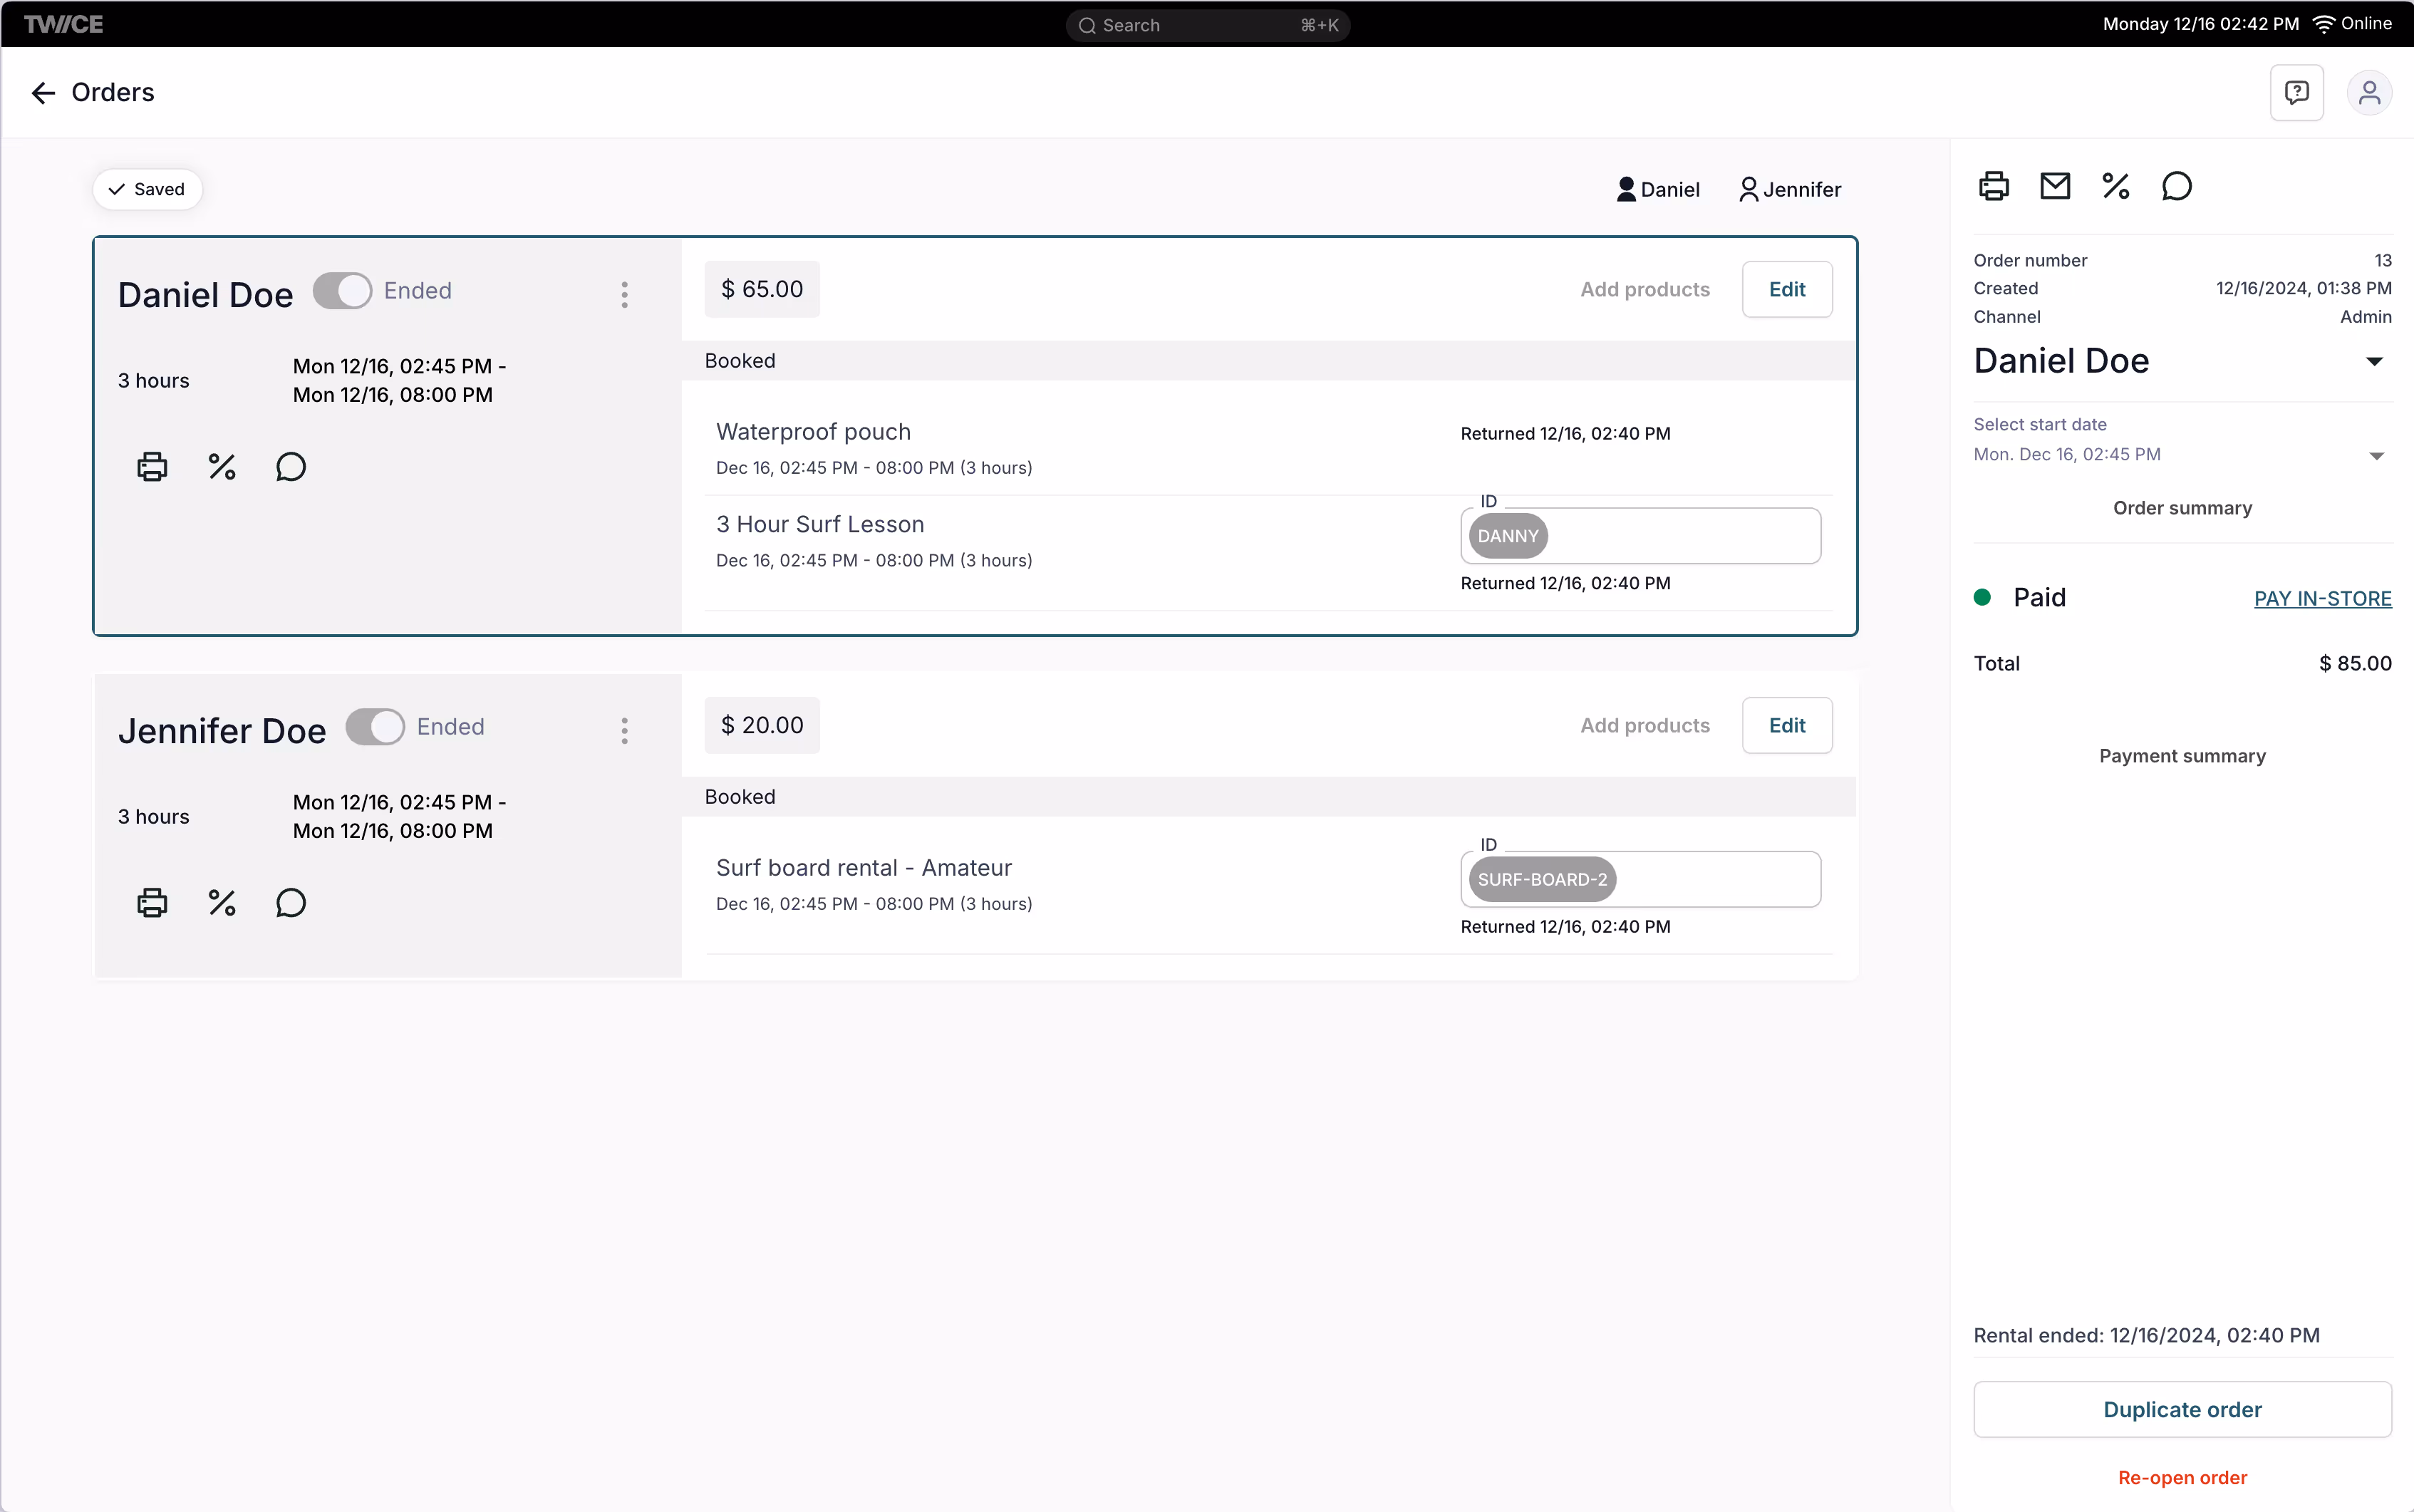Open the Select start date dropdown
This screenshot has width=2414, height=1512.
tap(2376, 456)
